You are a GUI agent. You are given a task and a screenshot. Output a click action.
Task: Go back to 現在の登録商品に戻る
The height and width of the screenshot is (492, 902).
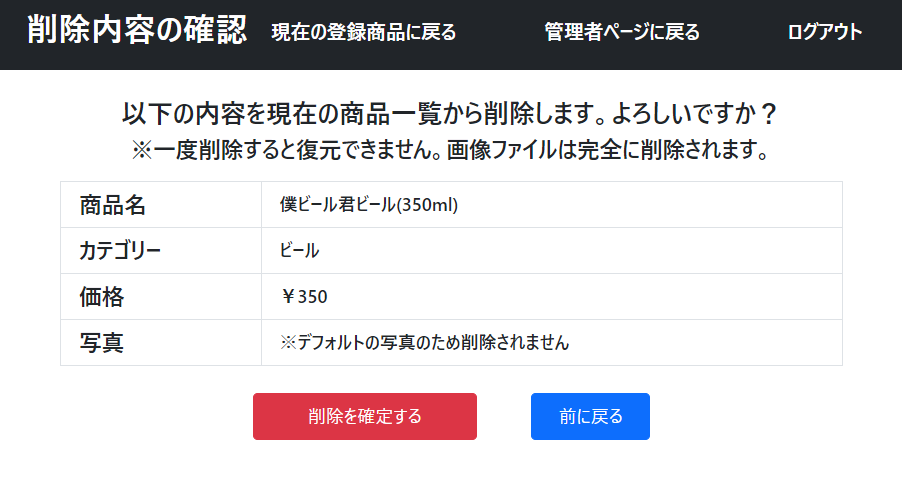(x=363, y=32)
